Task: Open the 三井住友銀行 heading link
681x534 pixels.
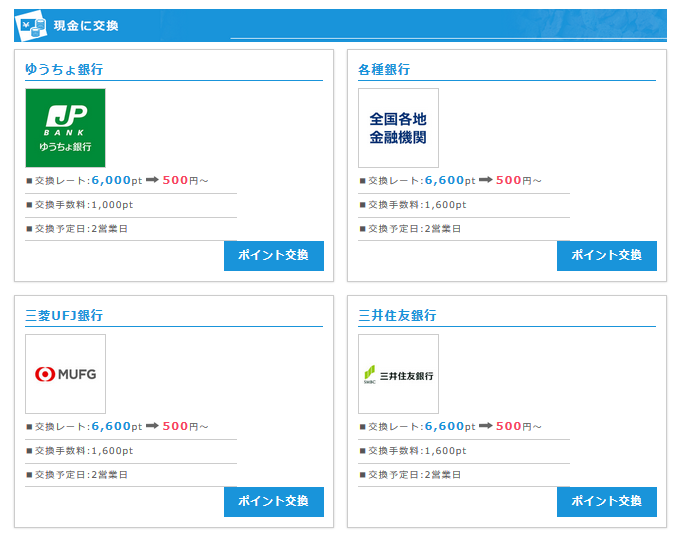Action: point(397,315)
